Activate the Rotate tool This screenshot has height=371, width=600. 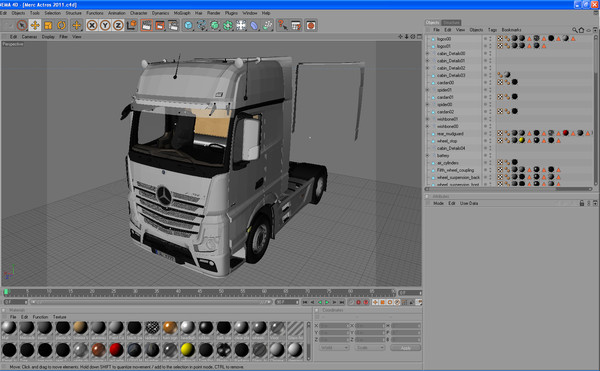coord(61,26)
